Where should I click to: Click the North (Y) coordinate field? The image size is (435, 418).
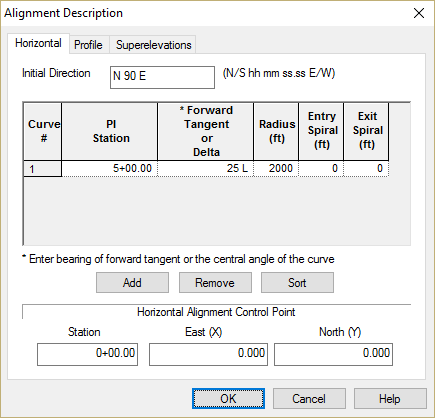coord(333,354)
